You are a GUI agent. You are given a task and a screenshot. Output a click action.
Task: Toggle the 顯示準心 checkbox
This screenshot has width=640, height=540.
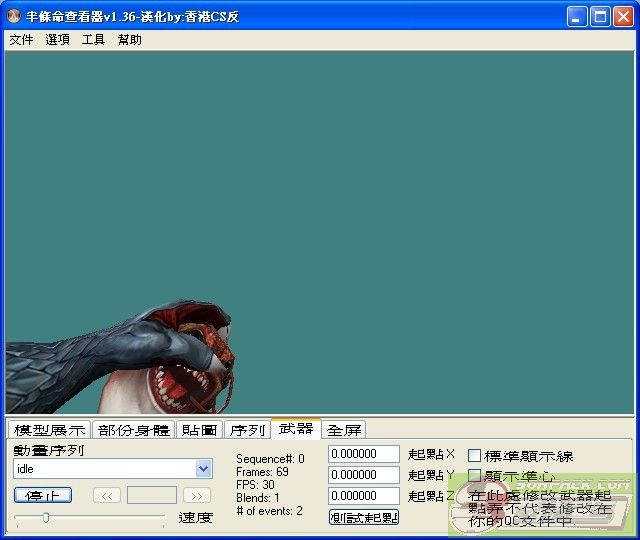[475, 476]
